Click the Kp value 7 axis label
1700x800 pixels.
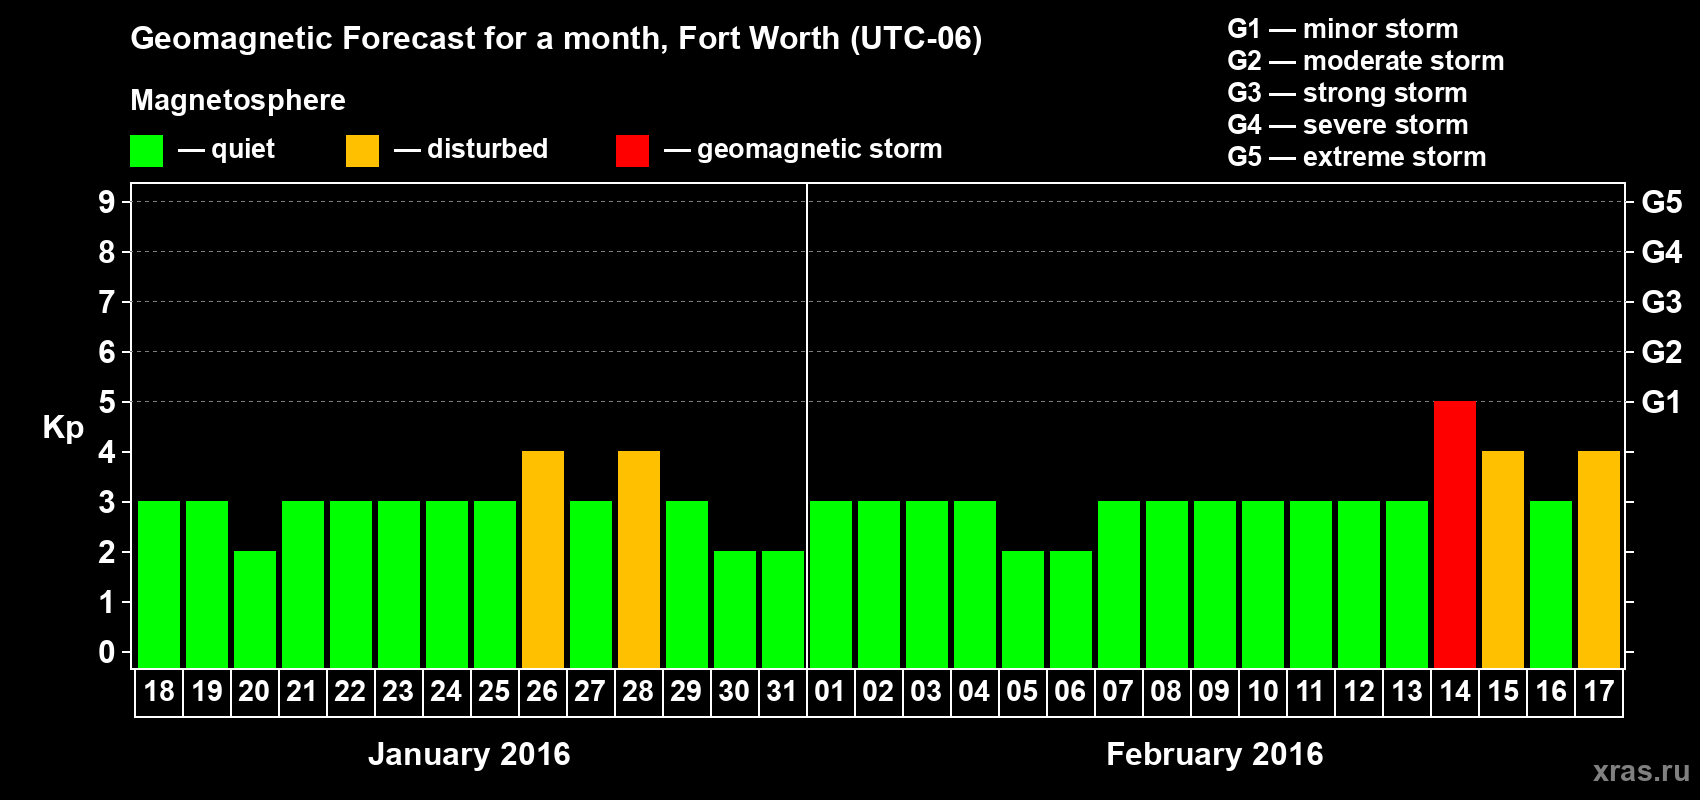107,302
